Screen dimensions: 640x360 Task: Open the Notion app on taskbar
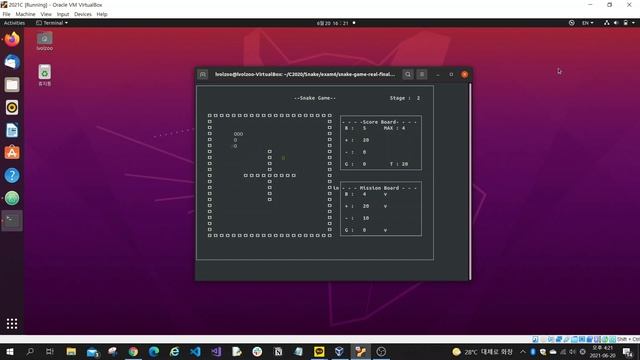pyautogui.click(x=278, y=352)
